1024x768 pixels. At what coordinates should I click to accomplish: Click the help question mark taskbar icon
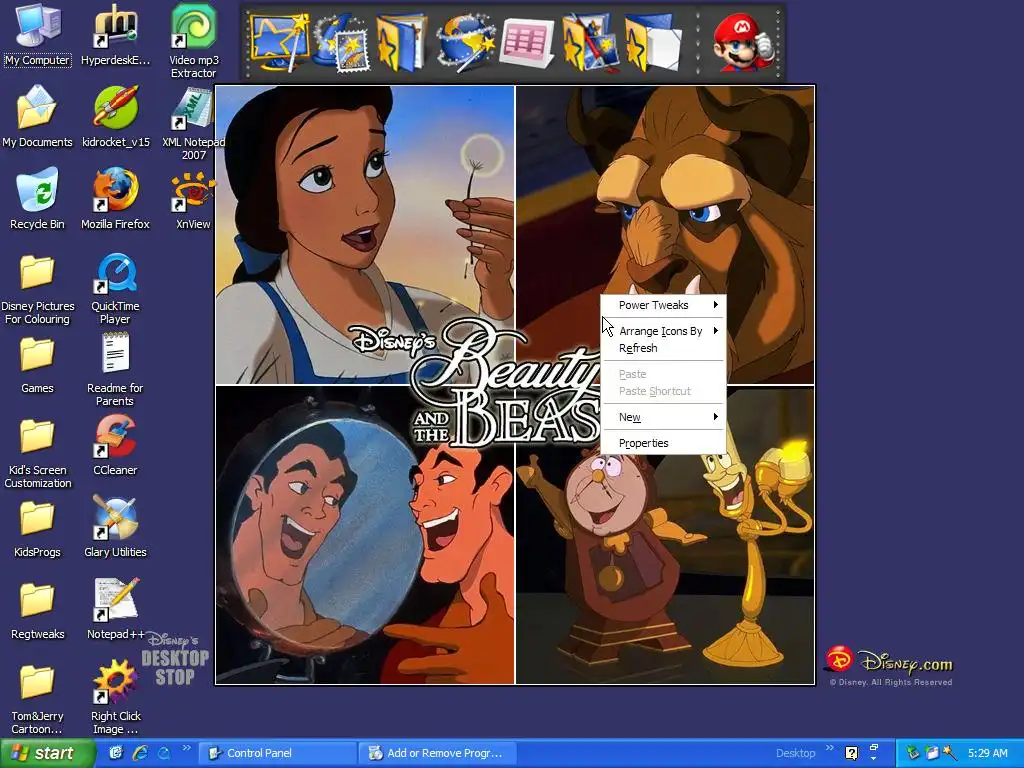[852, 753]
